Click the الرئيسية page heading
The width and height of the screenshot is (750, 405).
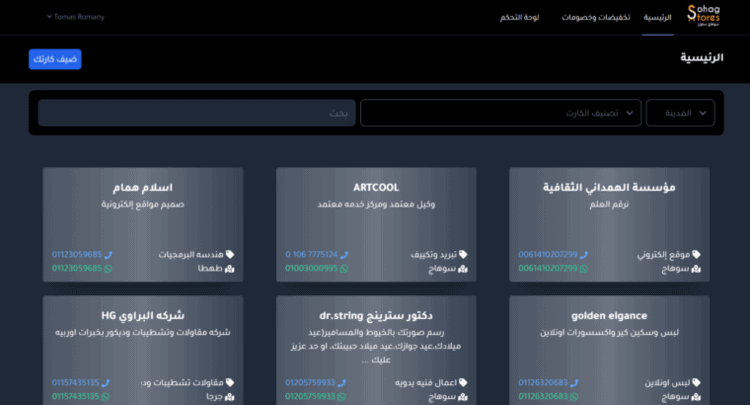(x=702, y=58)
